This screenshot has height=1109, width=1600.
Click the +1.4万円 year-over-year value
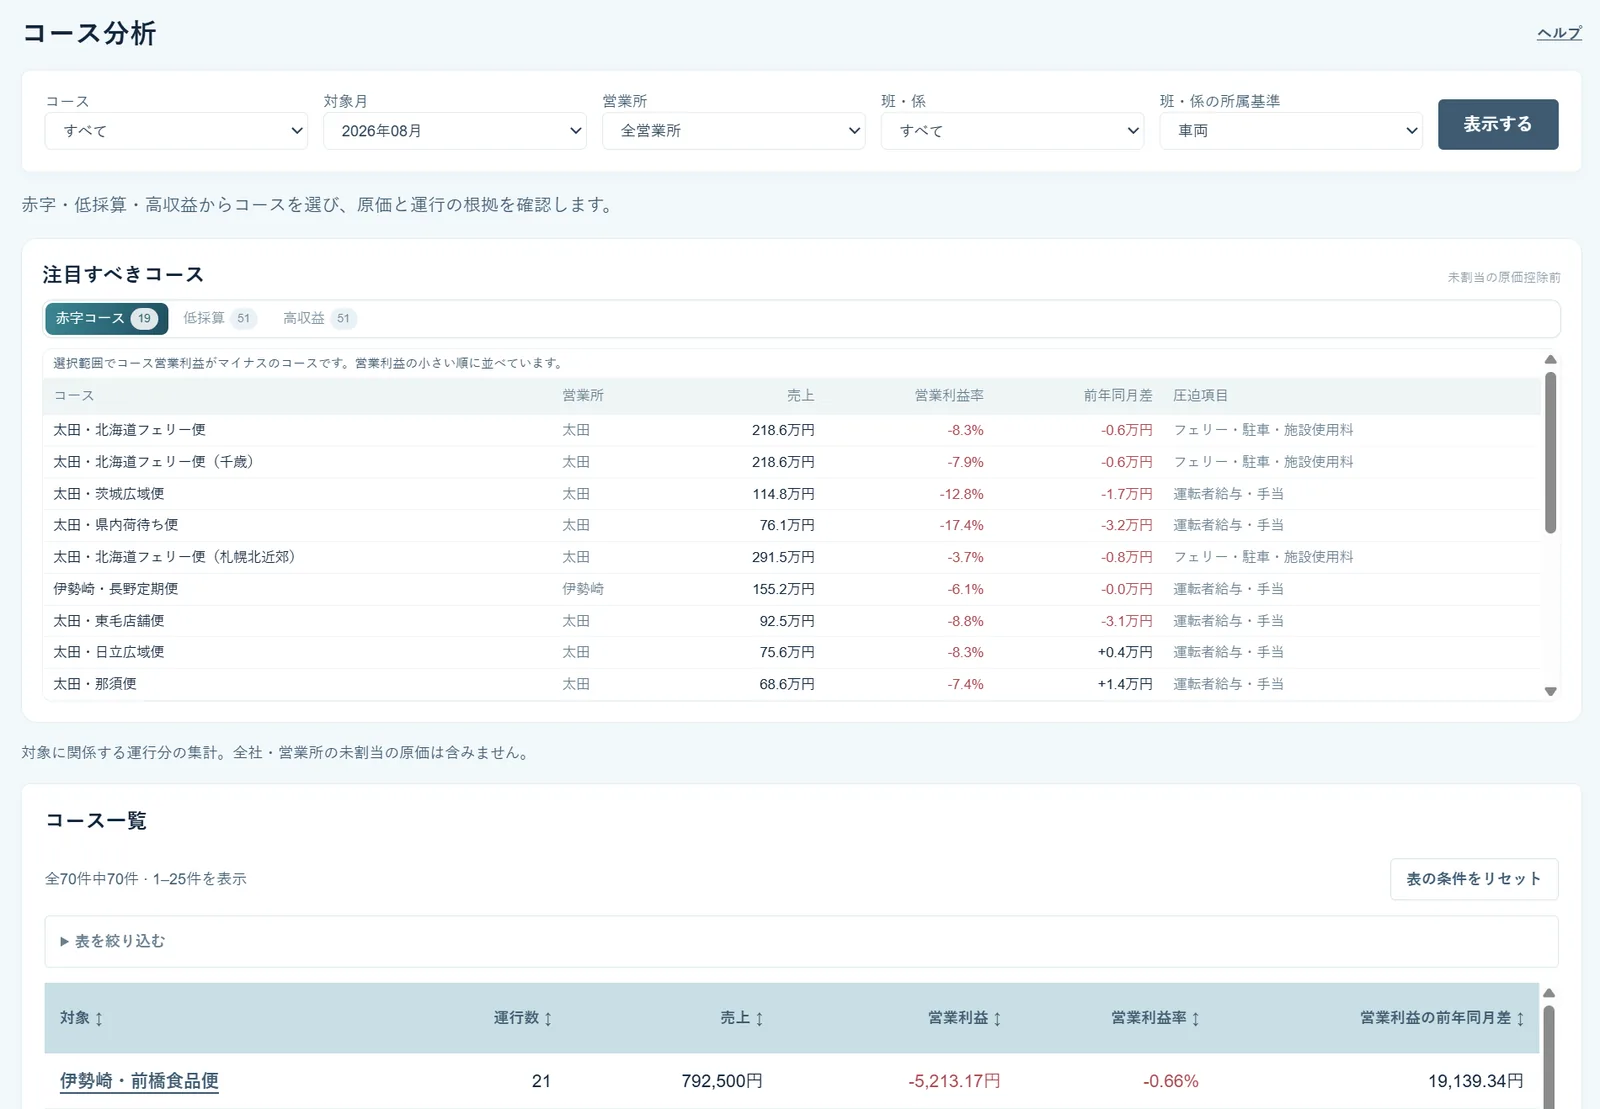1125,684
